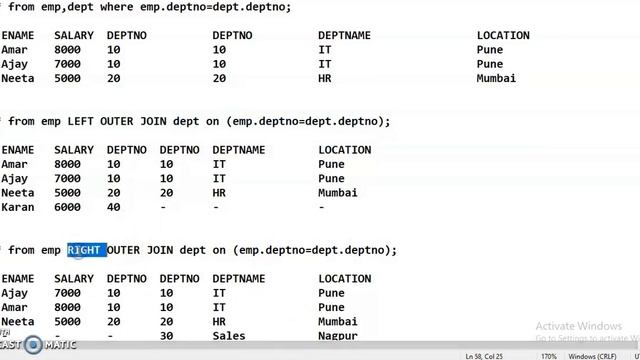
Task: Click salary 5000 in the RIGHT OUTER JOIN result
Action: point(67,321)
